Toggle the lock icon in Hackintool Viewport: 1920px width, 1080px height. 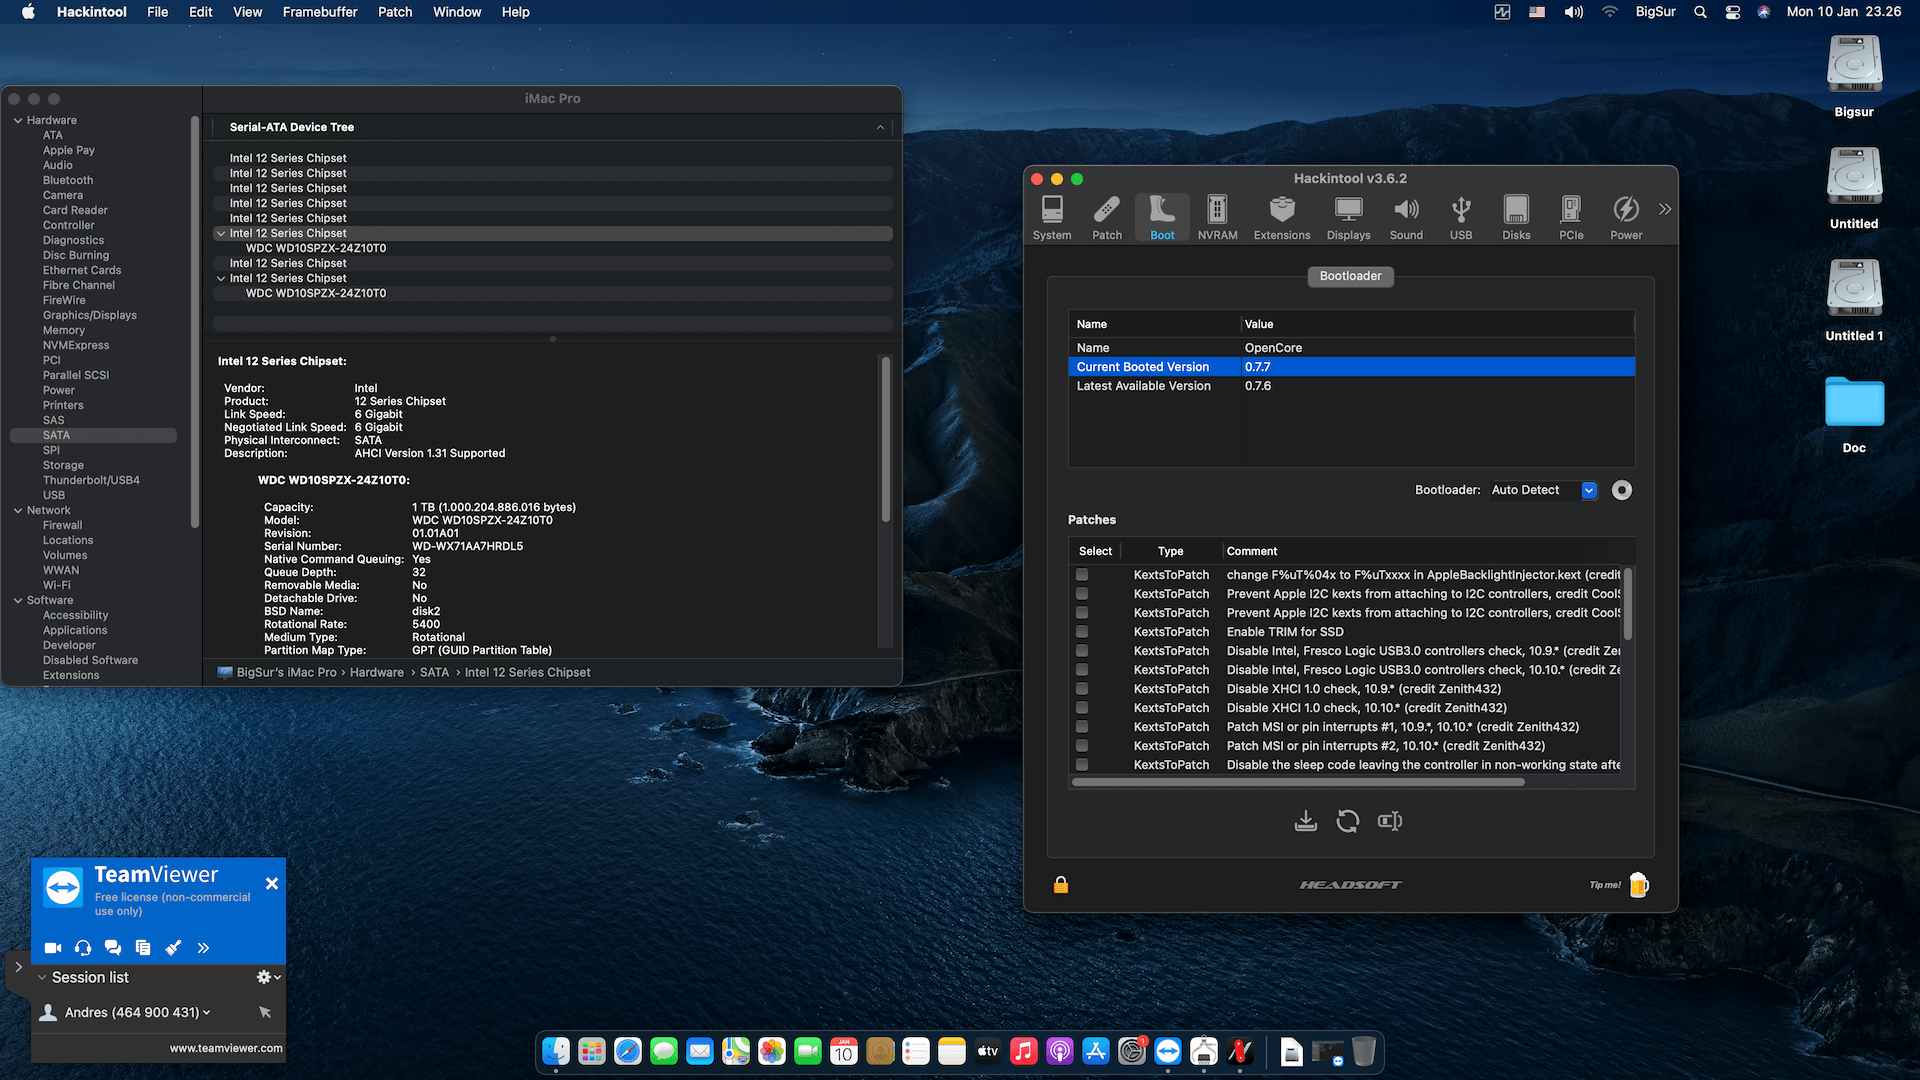(1061, 884)
